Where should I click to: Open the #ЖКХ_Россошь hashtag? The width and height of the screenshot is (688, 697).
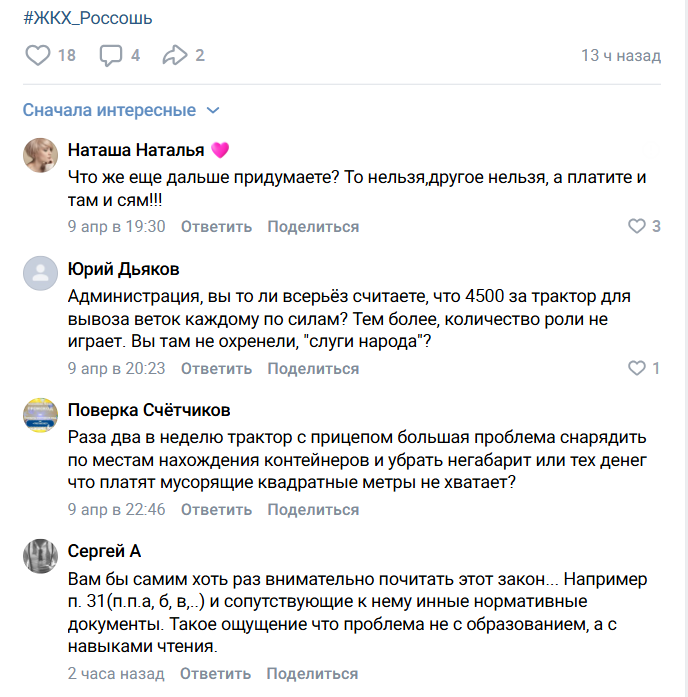80,19
